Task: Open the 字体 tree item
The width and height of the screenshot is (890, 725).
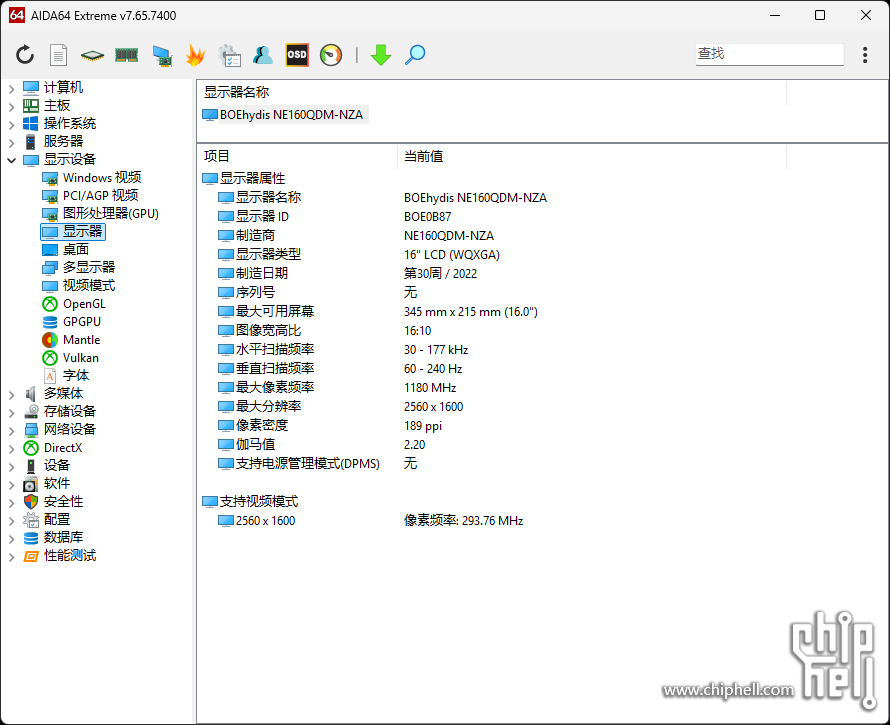Action: 66,376
